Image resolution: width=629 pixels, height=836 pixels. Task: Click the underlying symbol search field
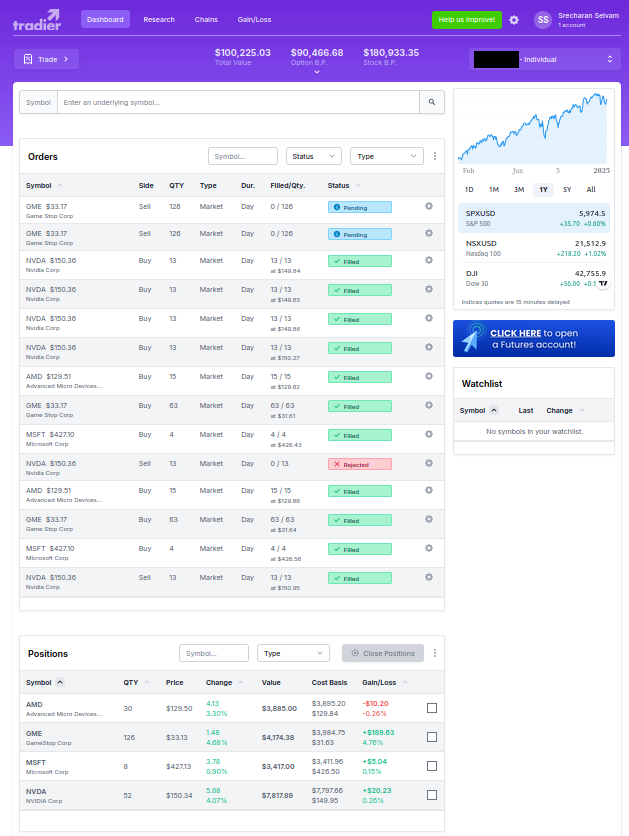click(238, 102)
